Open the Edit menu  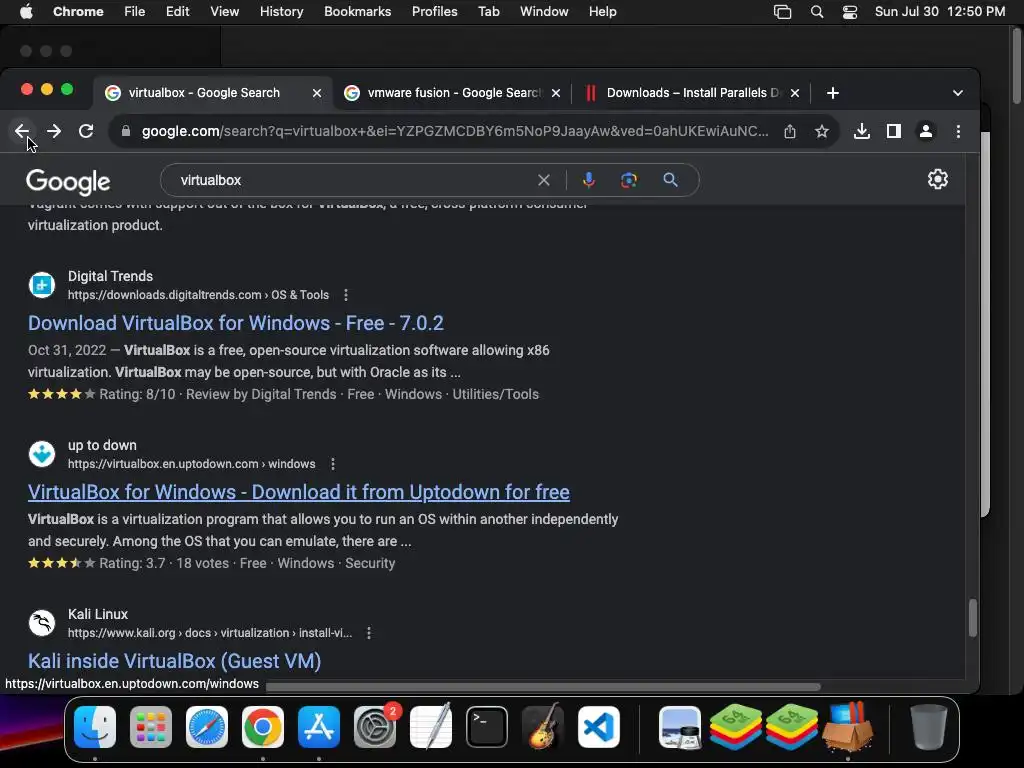(x=177, y=12)
